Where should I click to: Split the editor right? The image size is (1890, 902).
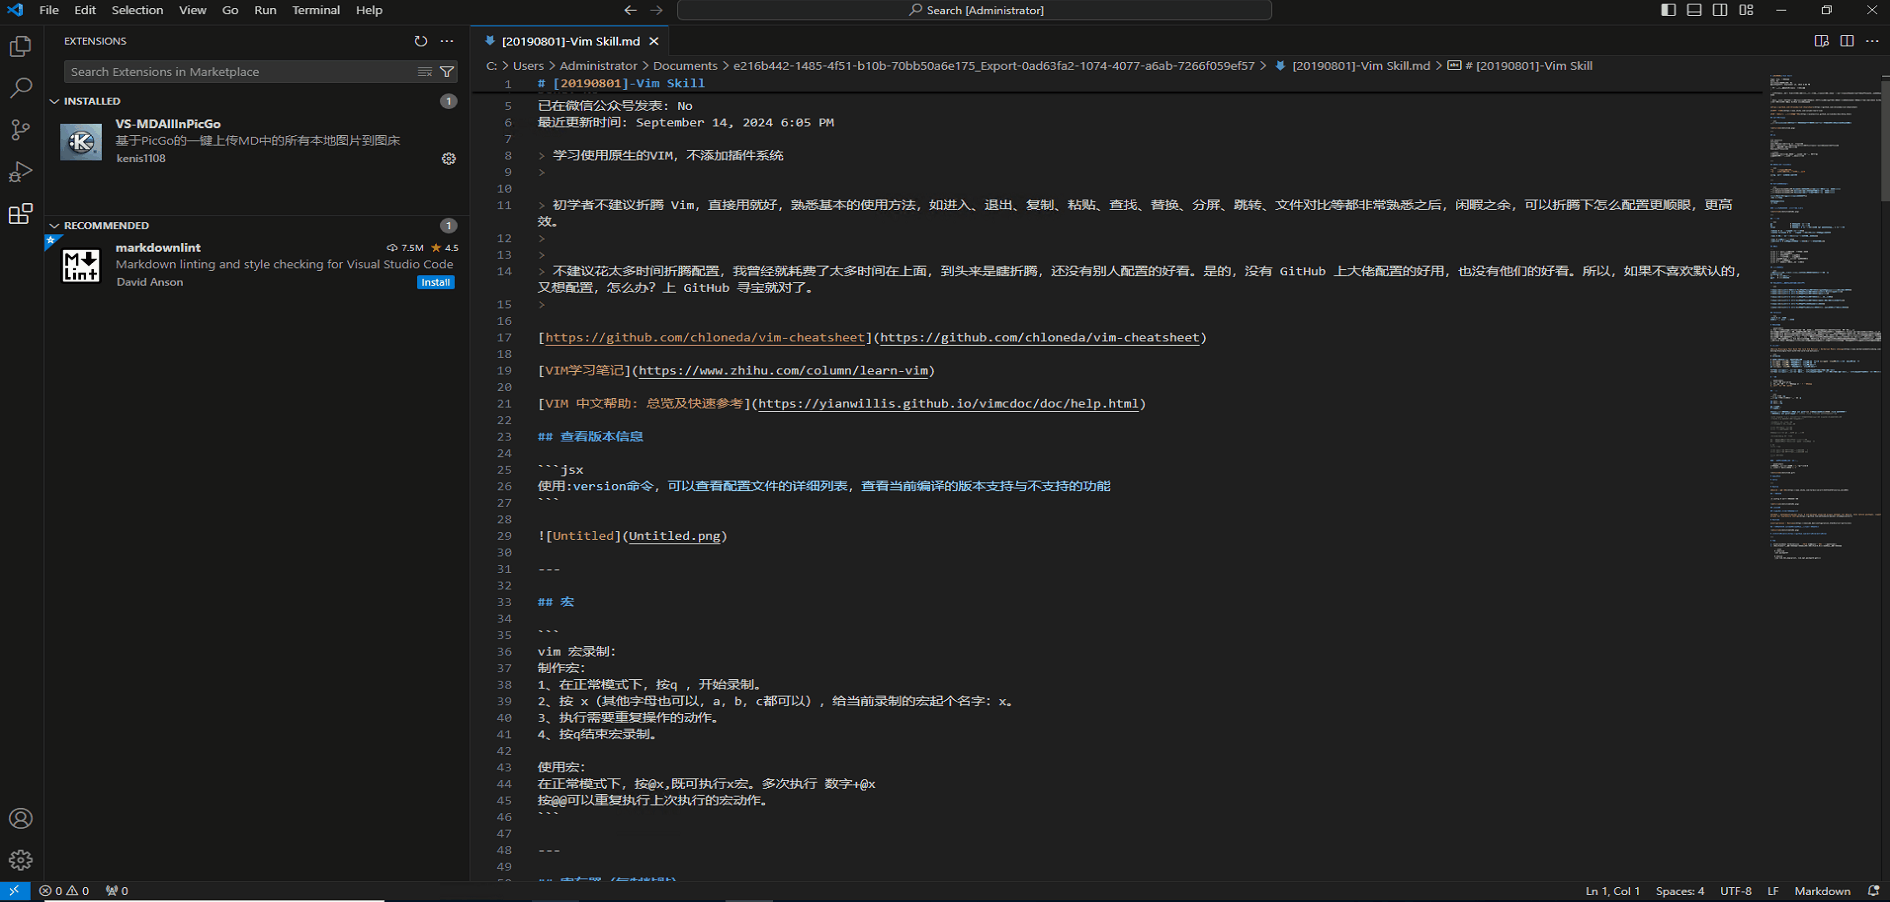(1847, 41)
